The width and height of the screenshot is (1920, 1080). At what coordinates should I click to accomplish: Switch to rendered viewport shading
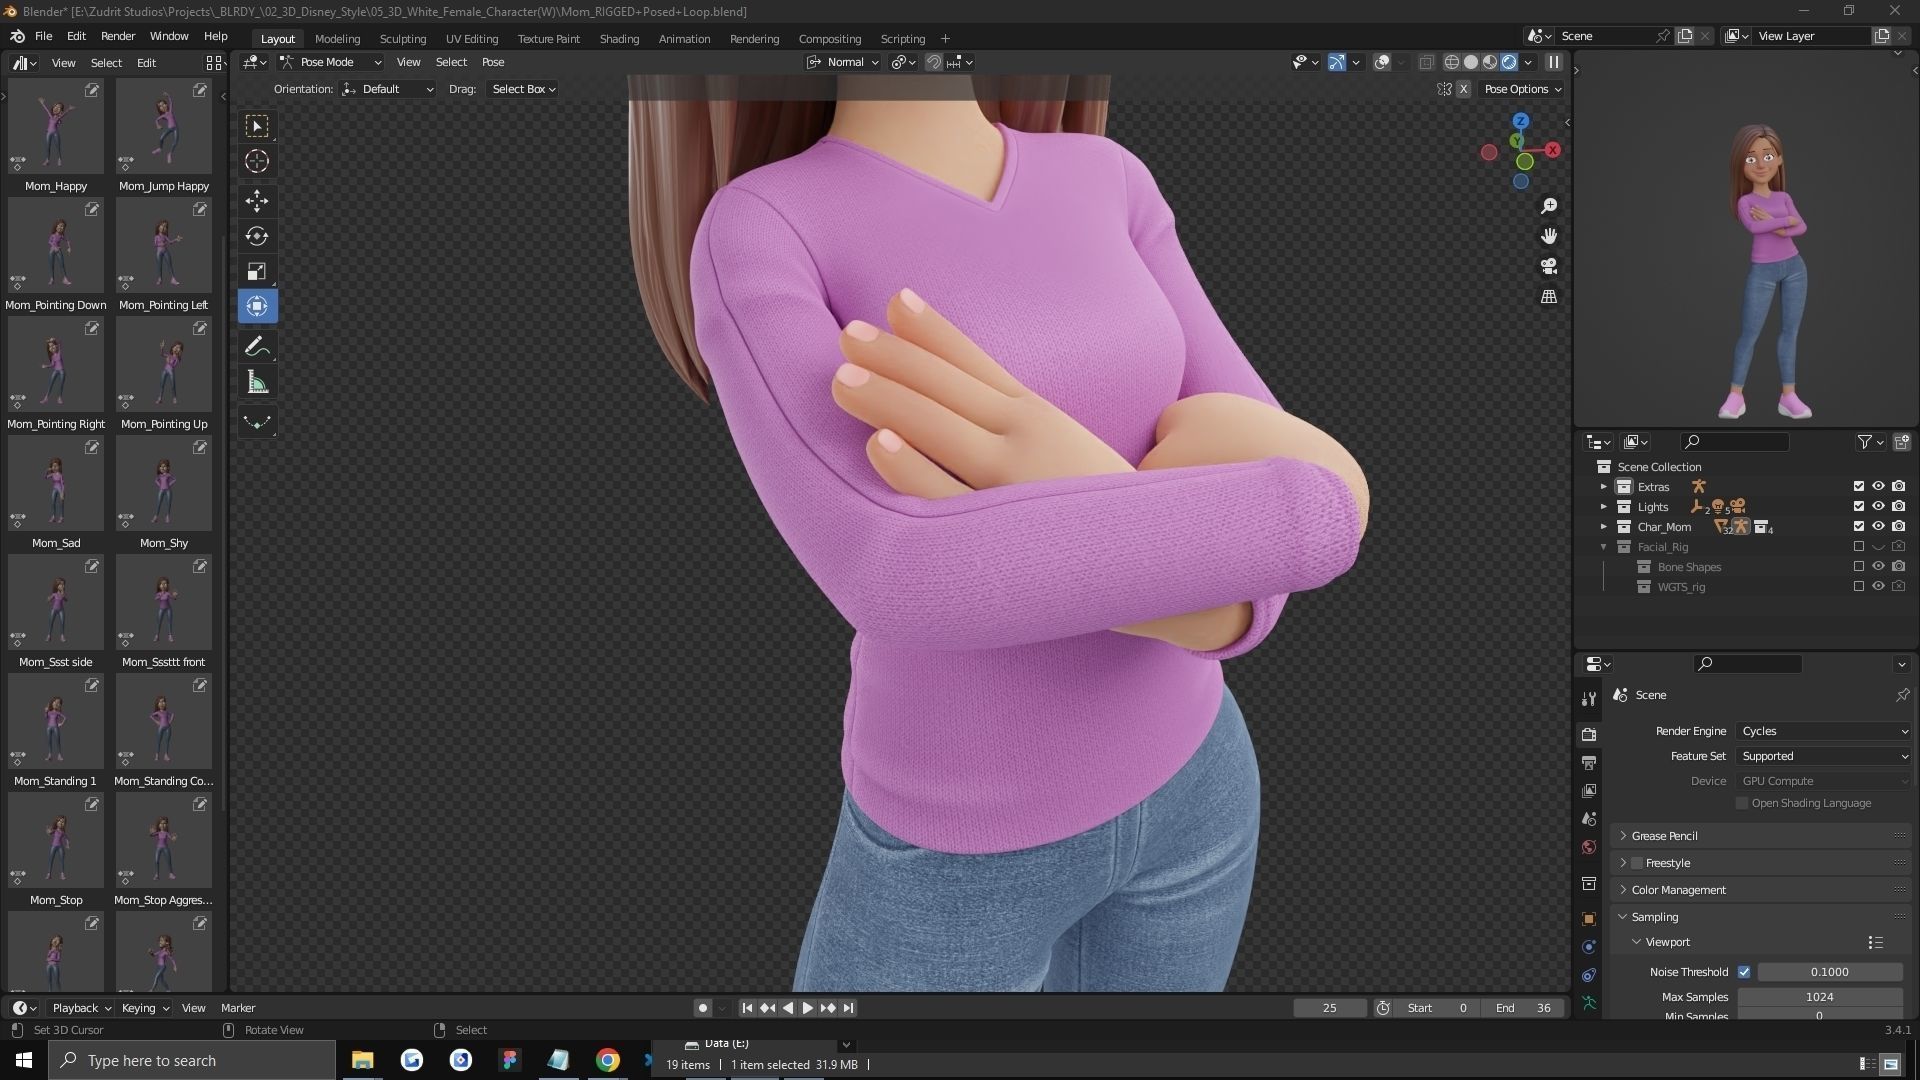tap(1509, 62)
